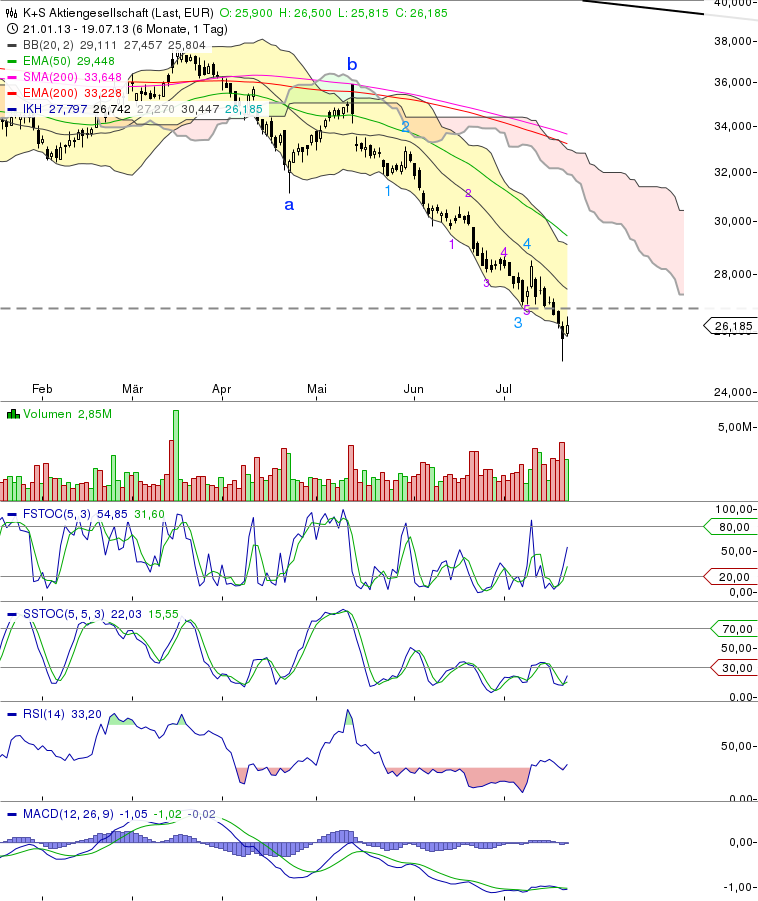Click the blue IKH legend marker
Image resolution: width=758 pixels, height=901 pixels.
[x=12, y=109]
